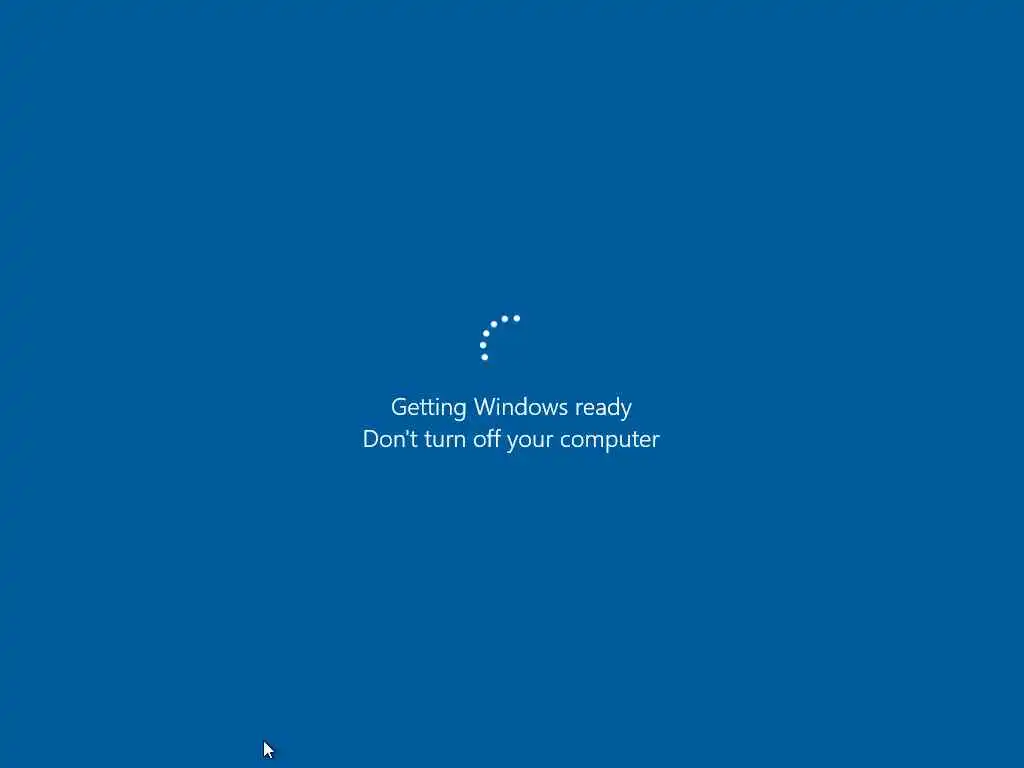Screen dimensions: 1024x768
Task: Click the spinner dot just above the lowest dot
Action: point(483,345)
